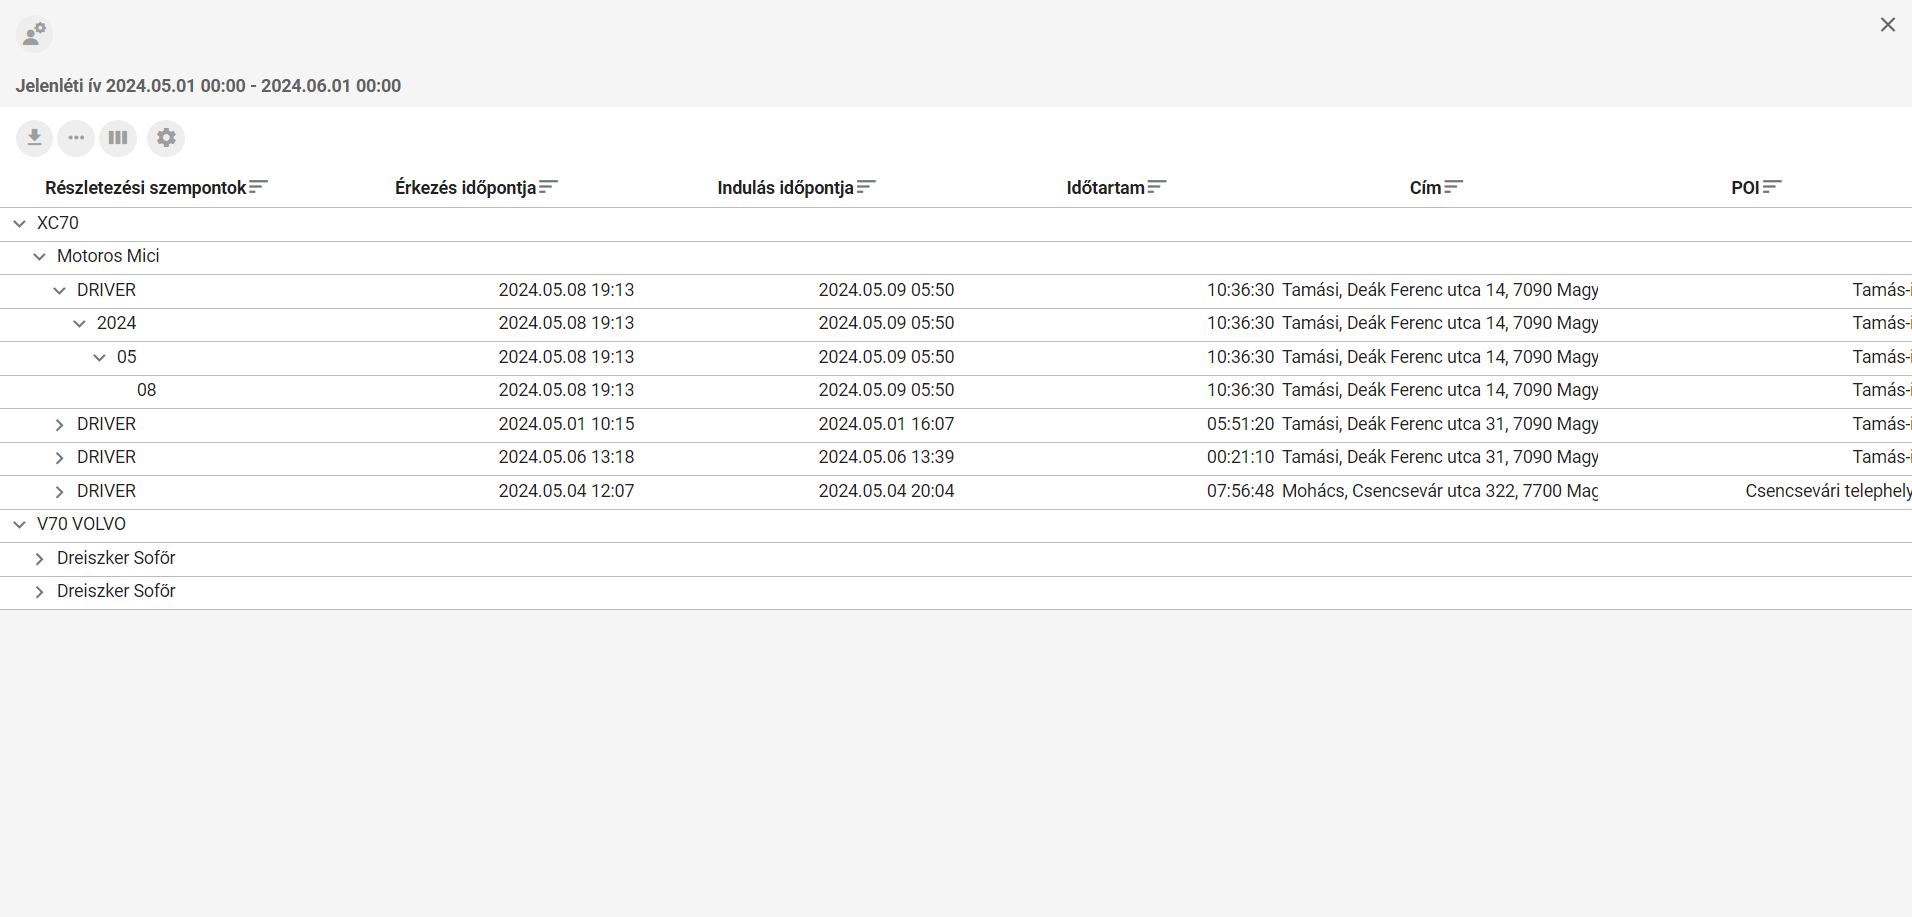Open the three-dots more options menu

click(76, 138)
